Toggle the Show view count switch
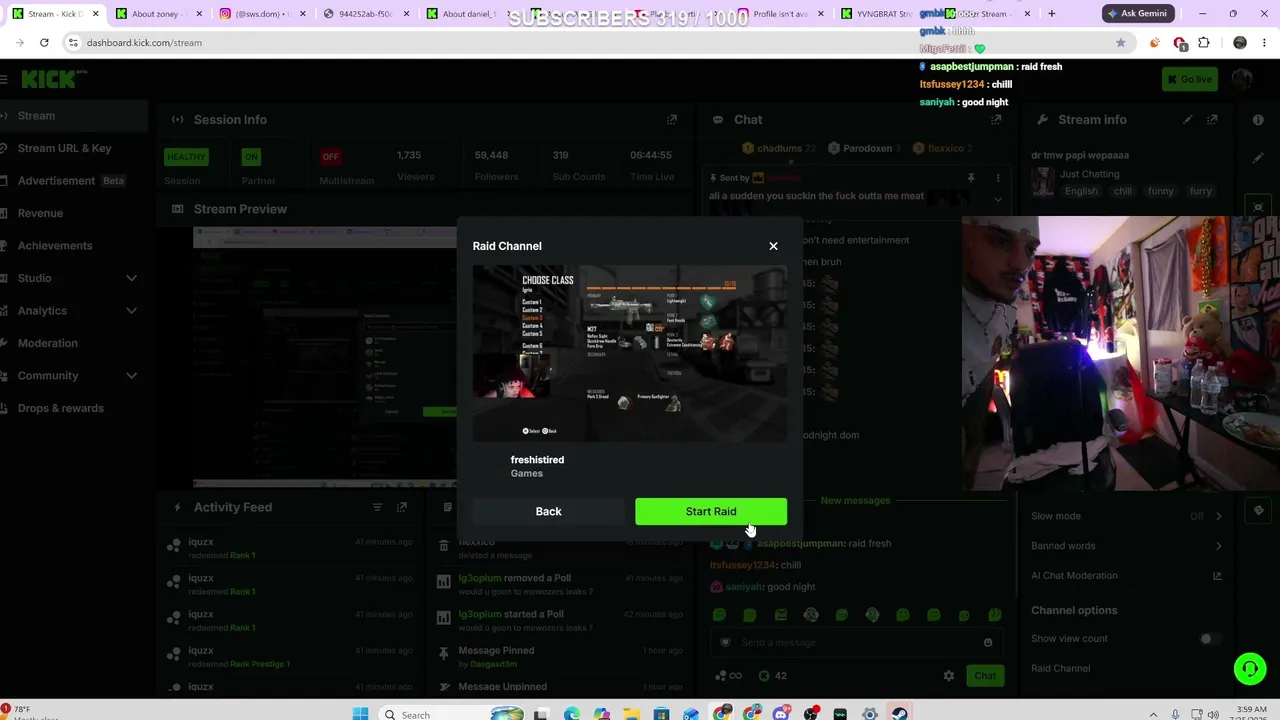Viewport: 1280px width, 720px height. click(1210, 639)
